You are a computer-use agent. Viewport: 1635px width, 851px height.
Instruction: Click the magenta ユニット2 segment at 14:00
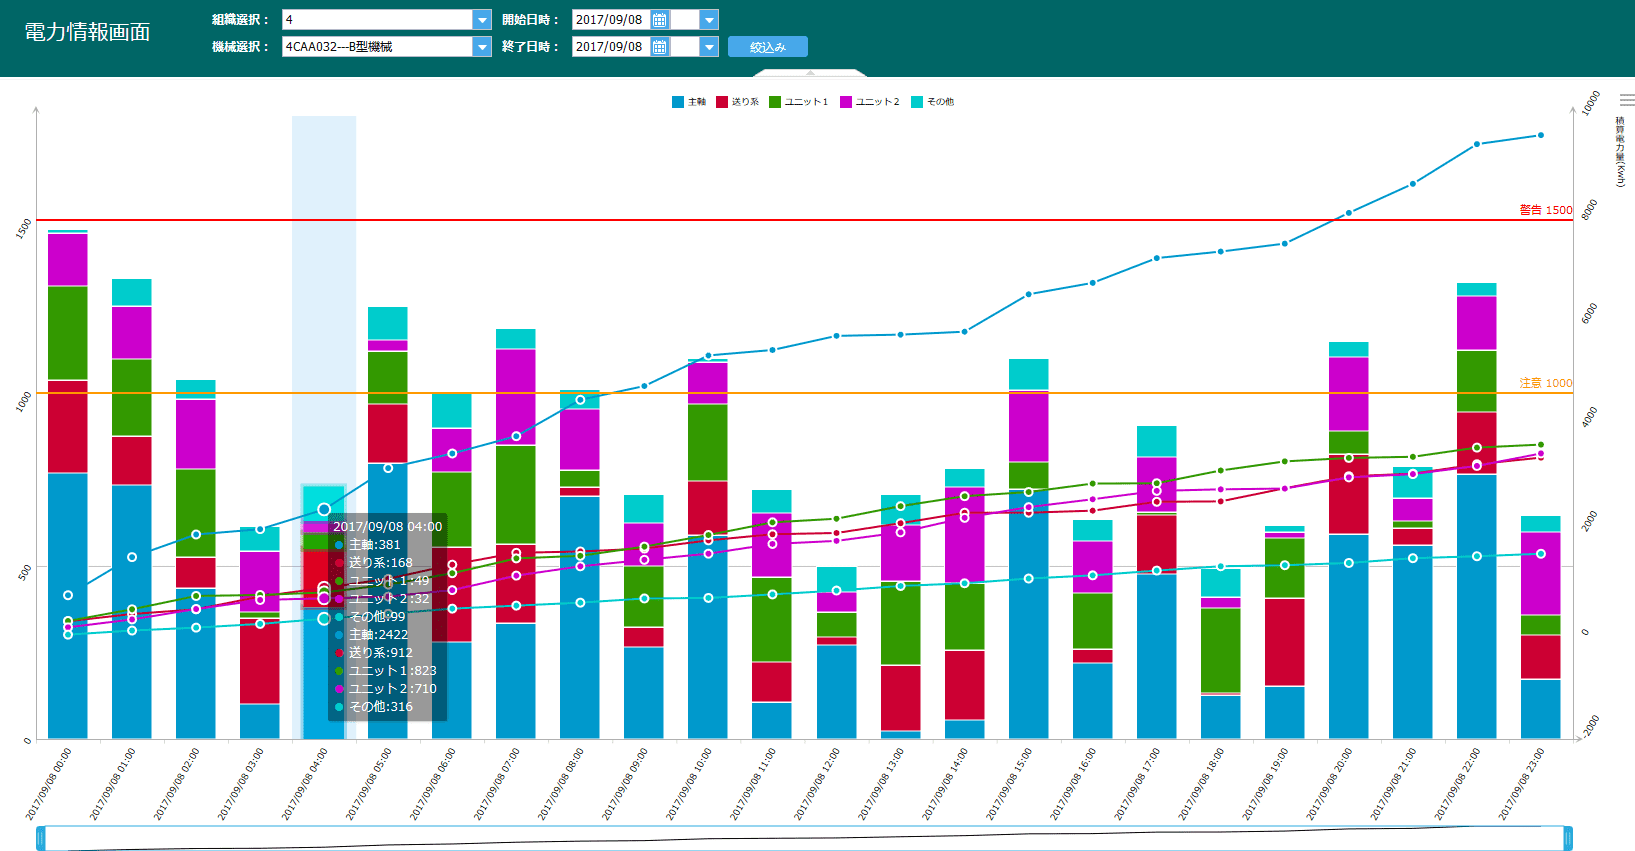point(965,535)
